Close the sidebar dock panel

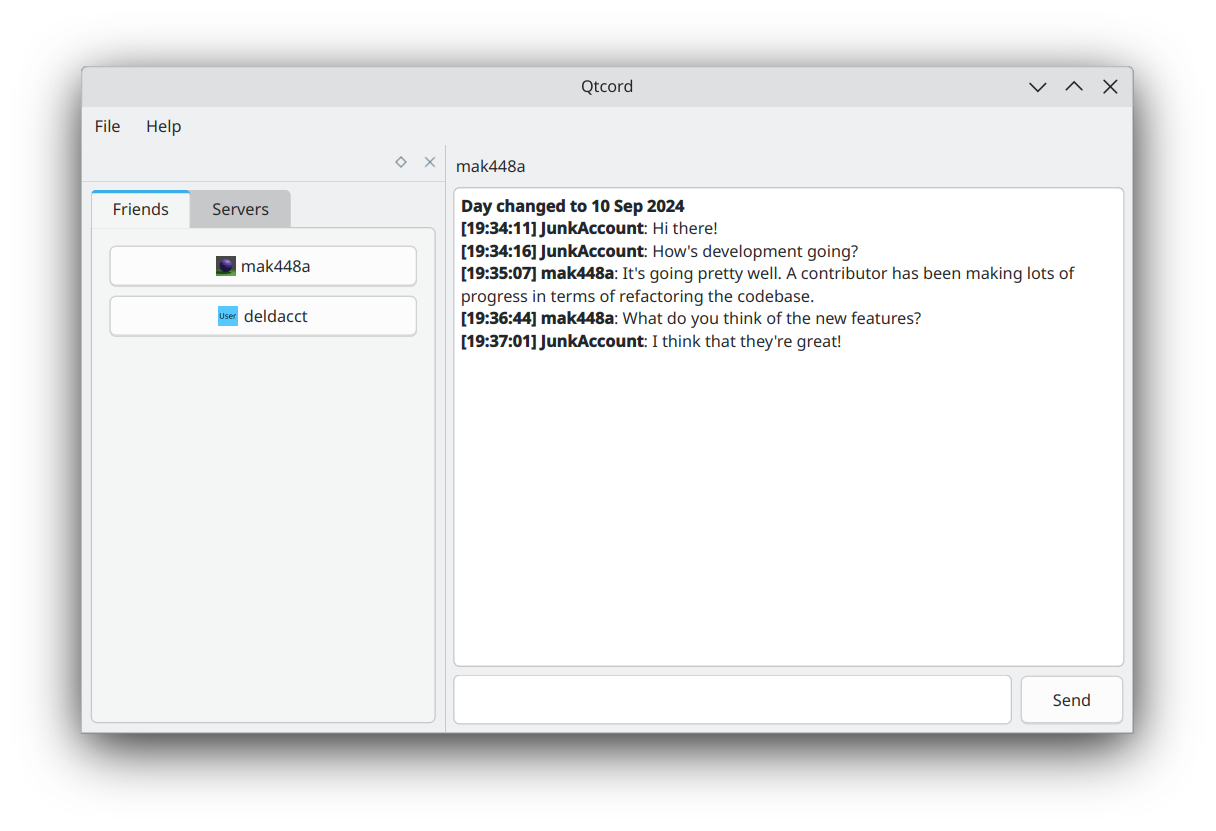coord(430,162)
